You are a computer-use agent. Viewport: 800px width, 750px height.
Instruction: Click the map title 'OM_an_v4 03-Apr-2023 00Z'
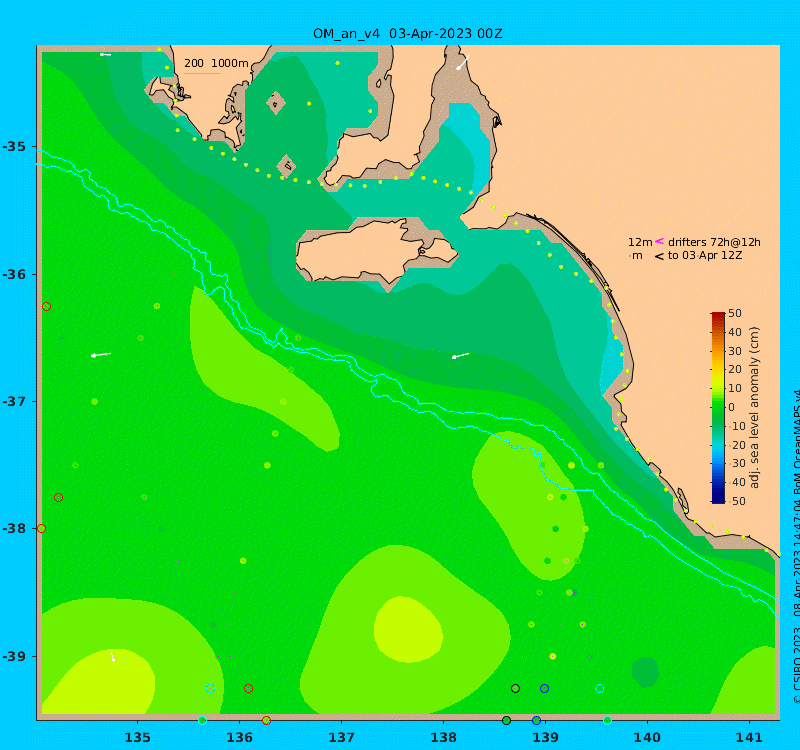pyautogui.click(x=408, y=34)
